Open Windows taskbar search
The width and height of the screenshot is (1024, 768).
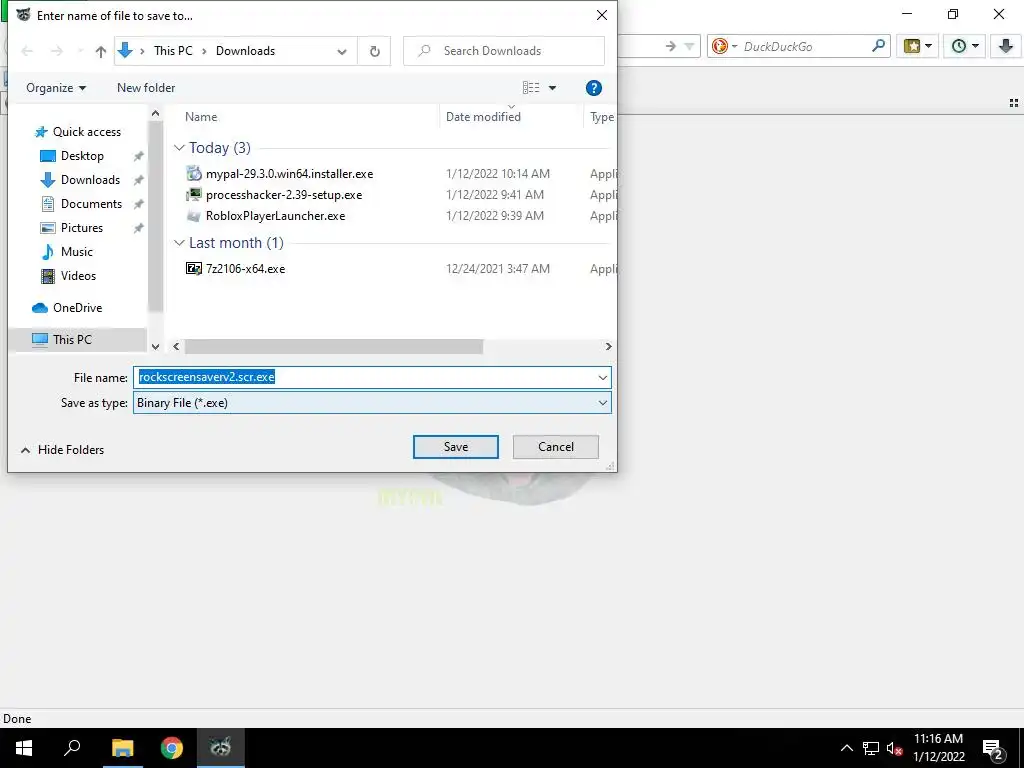pyautogui.click(x=72, y=748)
